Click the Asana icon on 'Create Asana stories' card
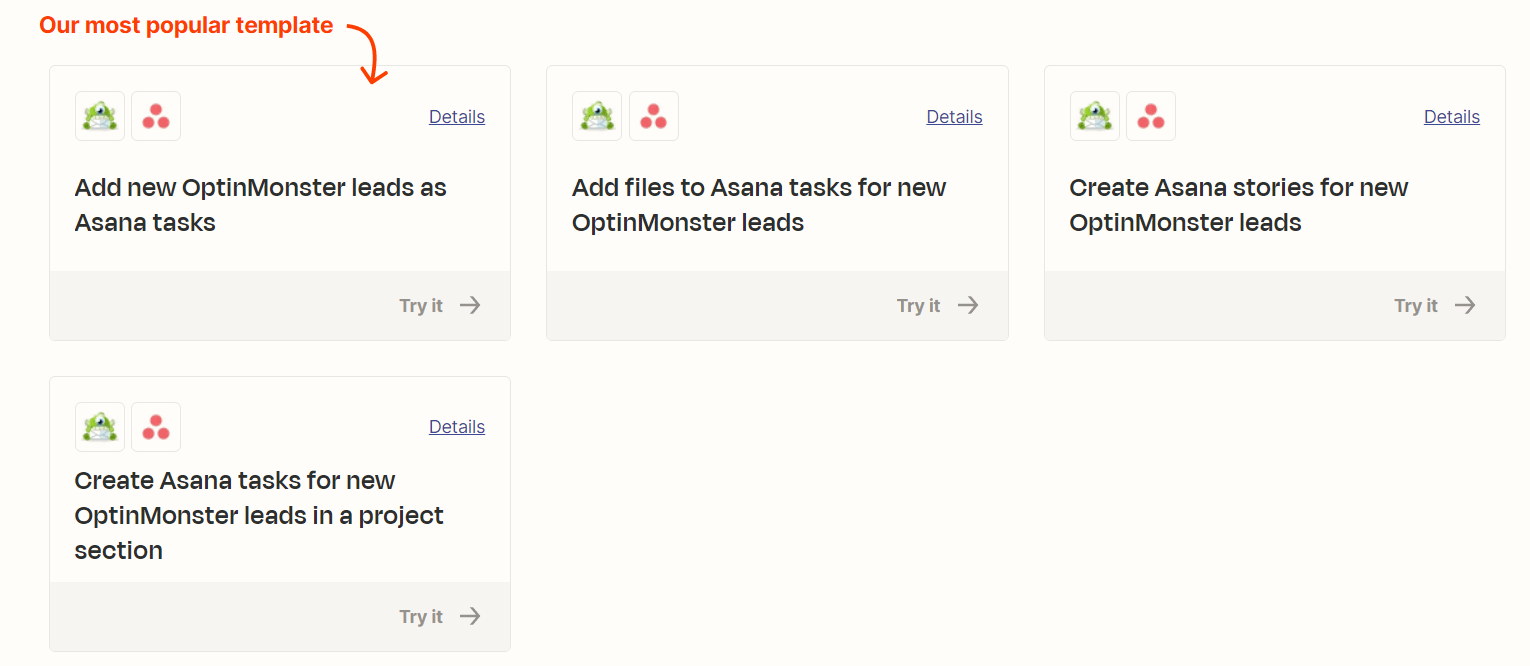Screen dimensions: 1530x666 [x=1151, y=116]
